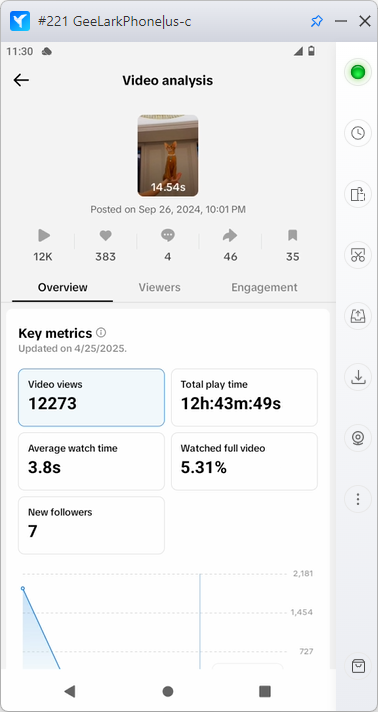Viewport: 378px width, 712px height.
Task: Open the three-dot more options menu
Action: [358, 499]
